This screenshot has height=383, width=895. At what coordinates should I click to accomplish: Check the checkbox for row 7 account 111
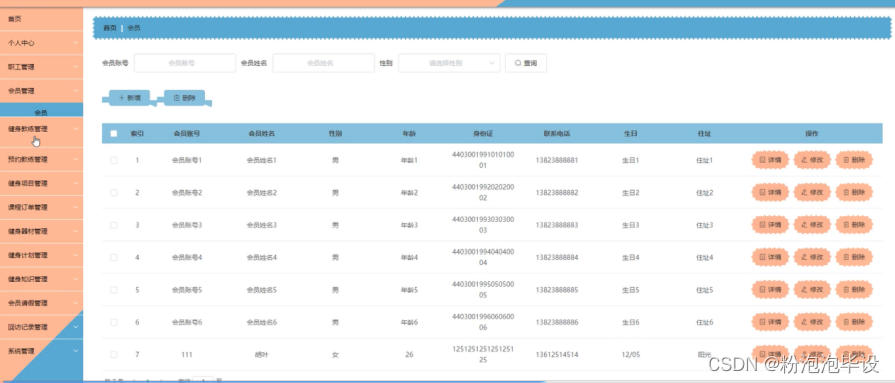[114, 354]
